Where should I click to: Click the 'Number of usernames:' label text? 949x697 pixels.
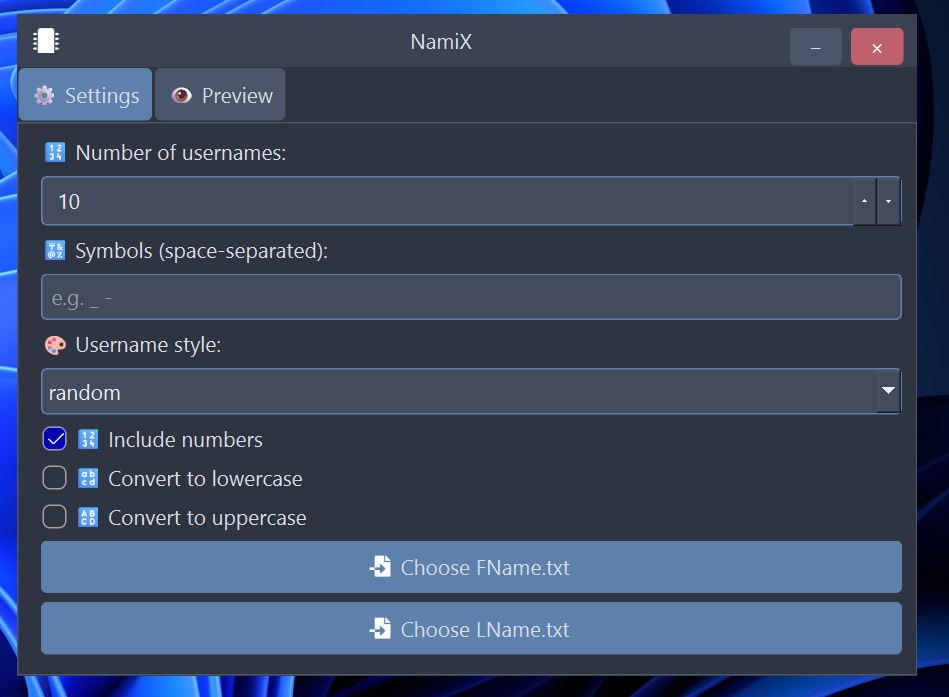point(181,153)
